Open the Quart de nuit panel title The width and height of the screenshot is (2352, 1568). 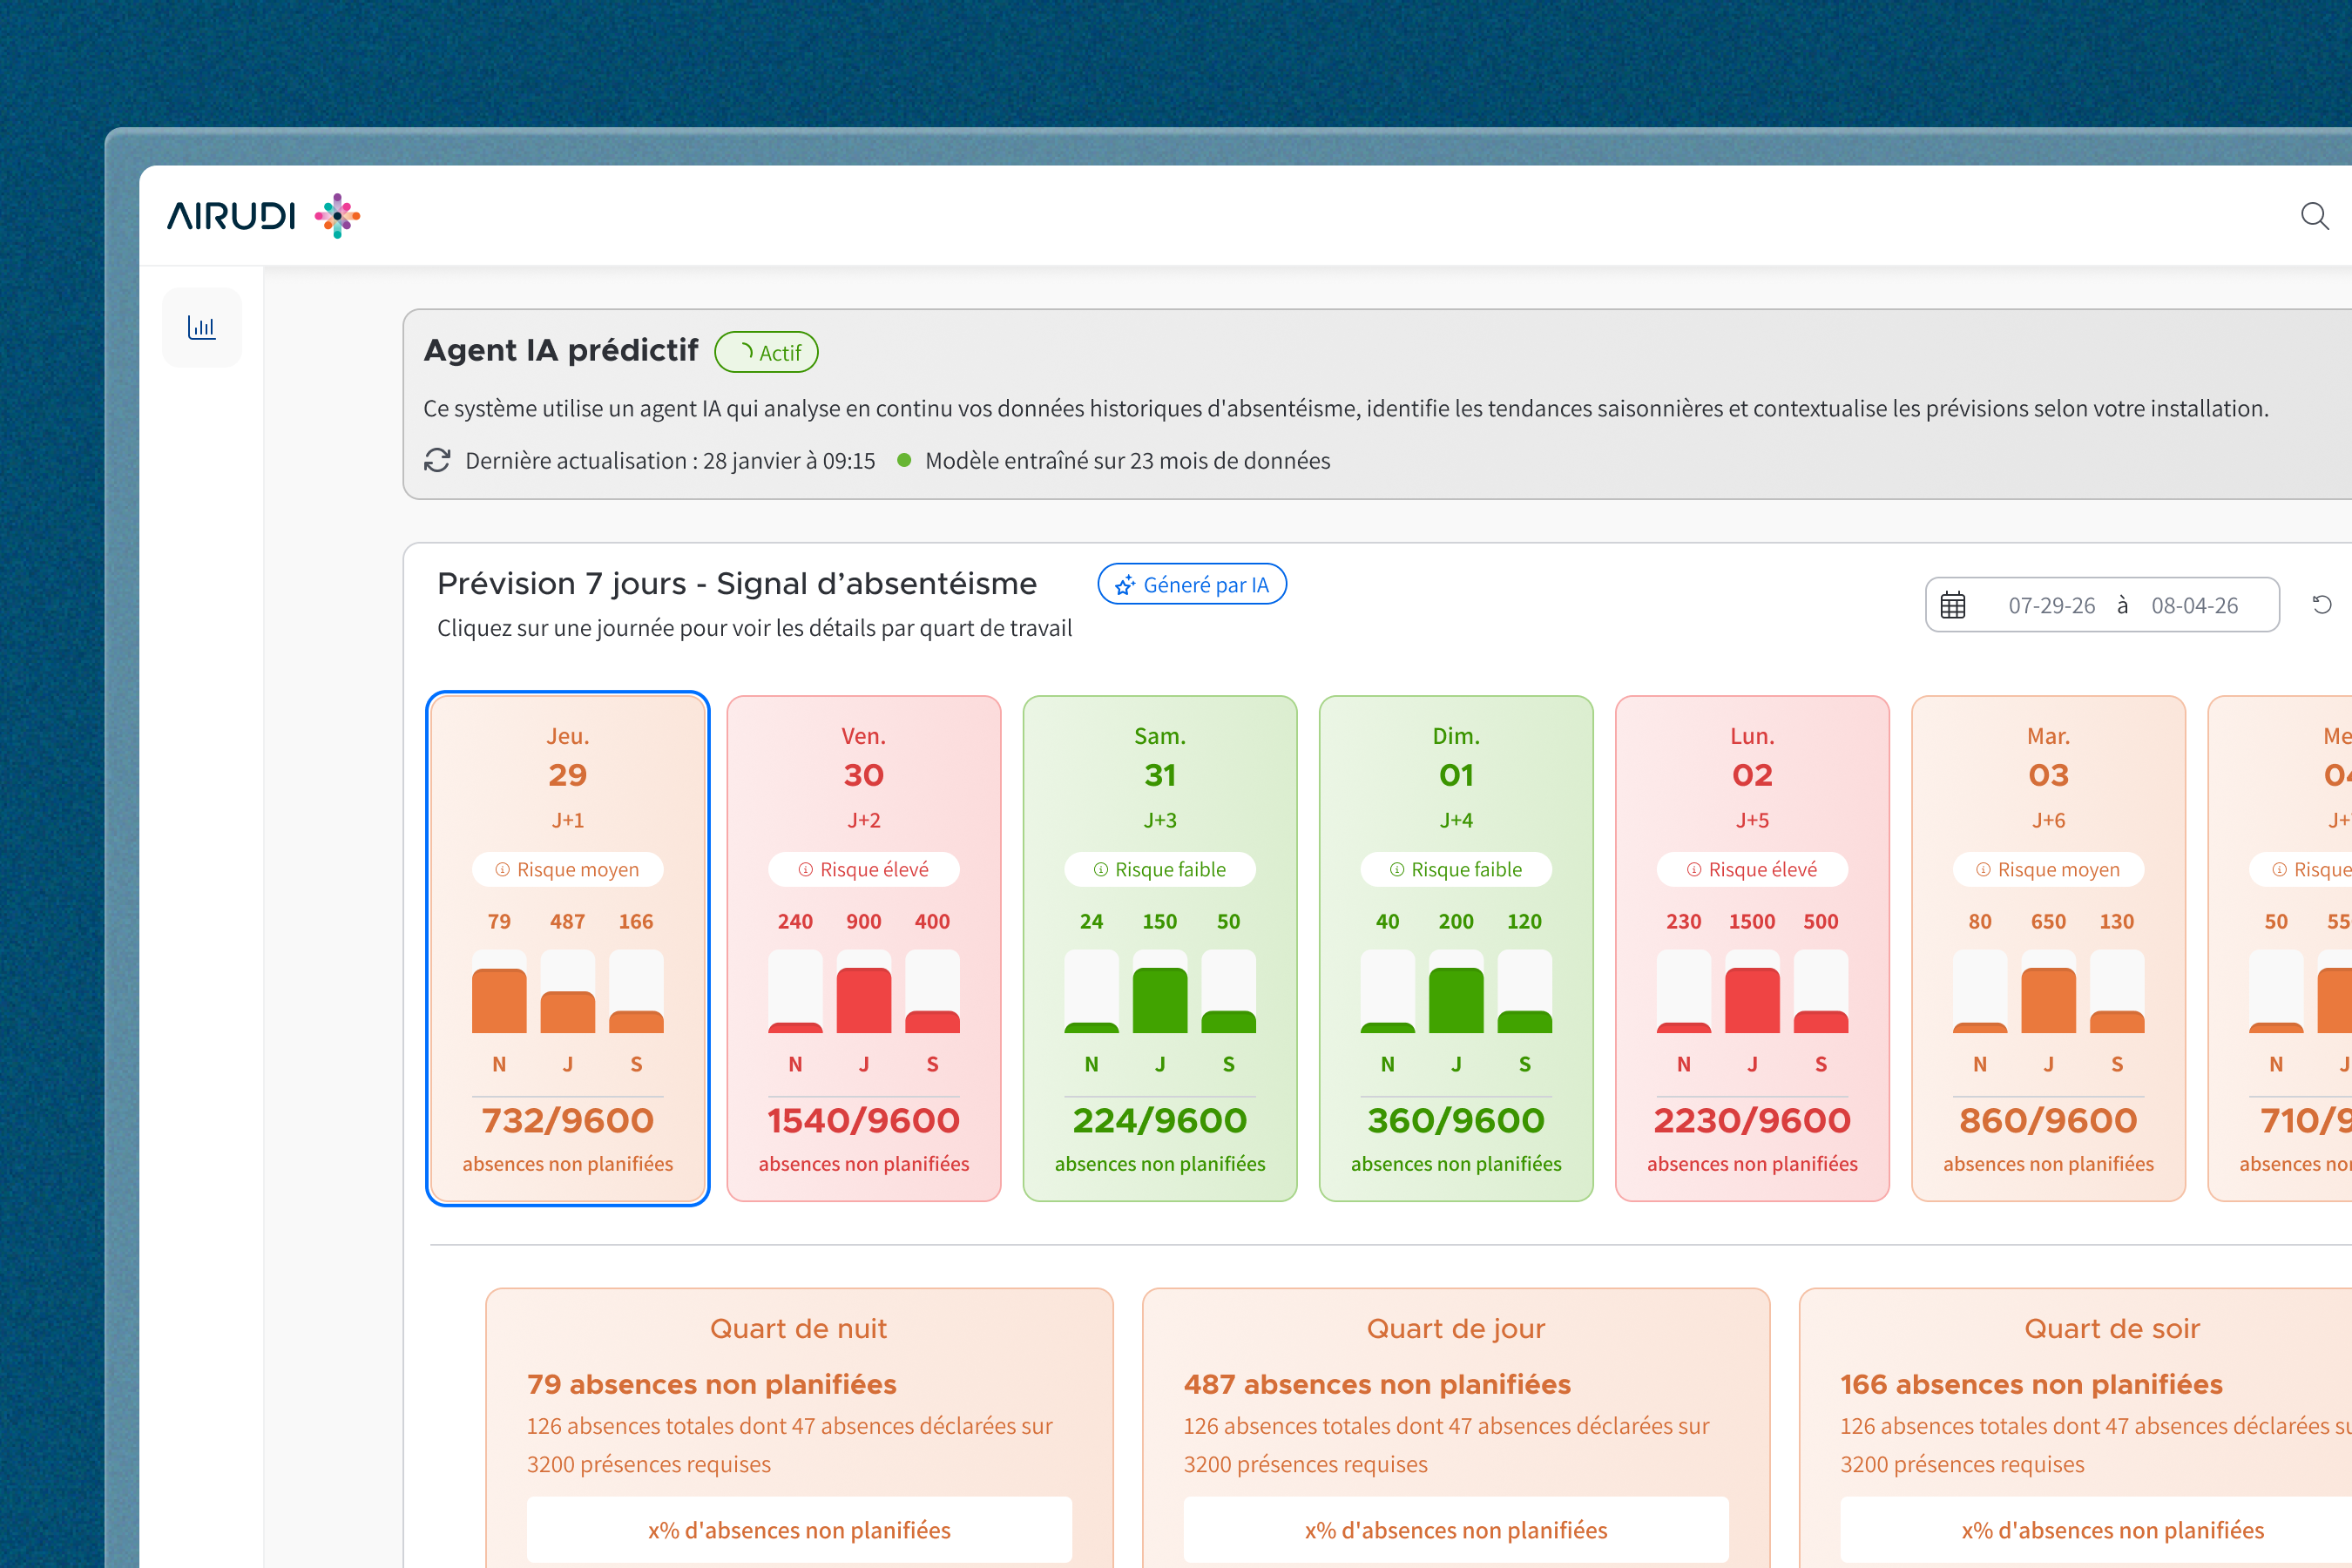[799, 1328]
